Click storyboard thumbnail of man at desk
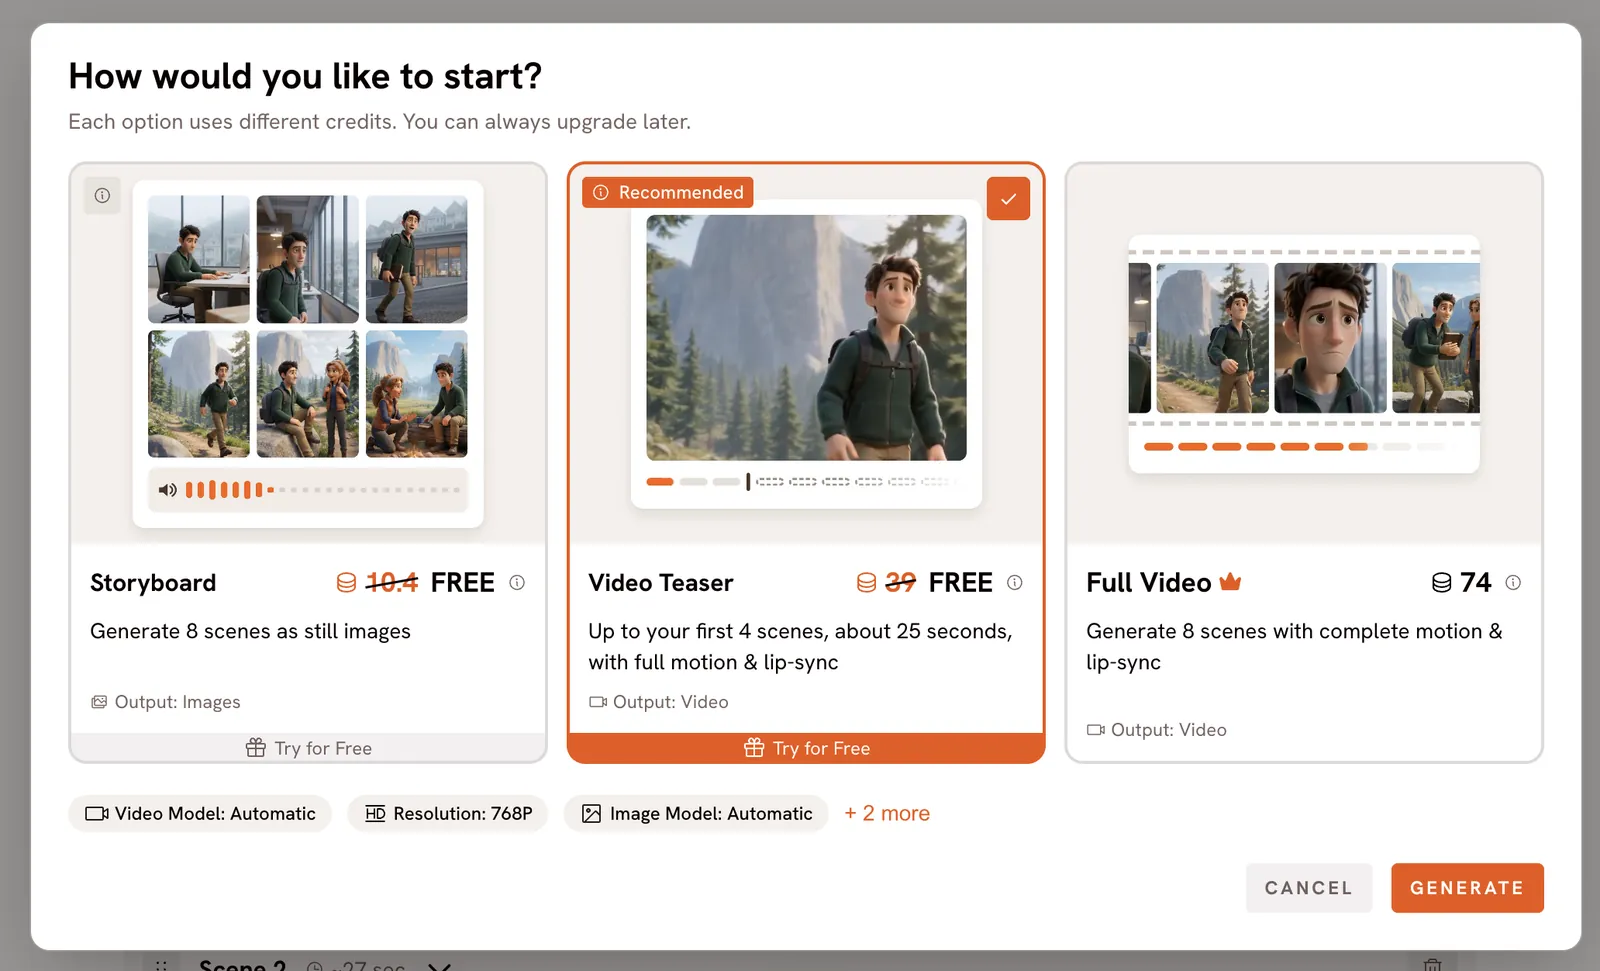The height and width of the screenshot is (971, 1600). [199, 259]
